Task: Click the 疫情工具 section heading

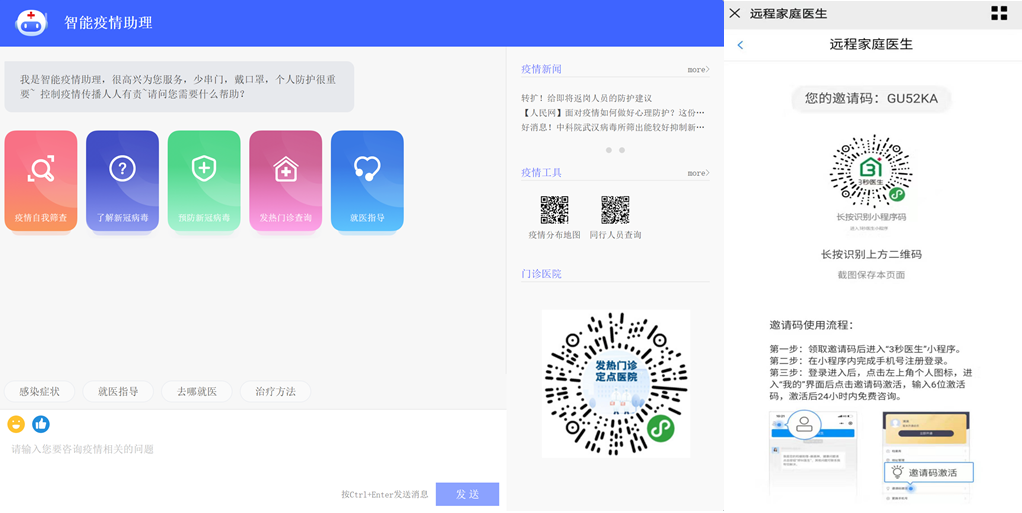Action: (x=541, y=173)
